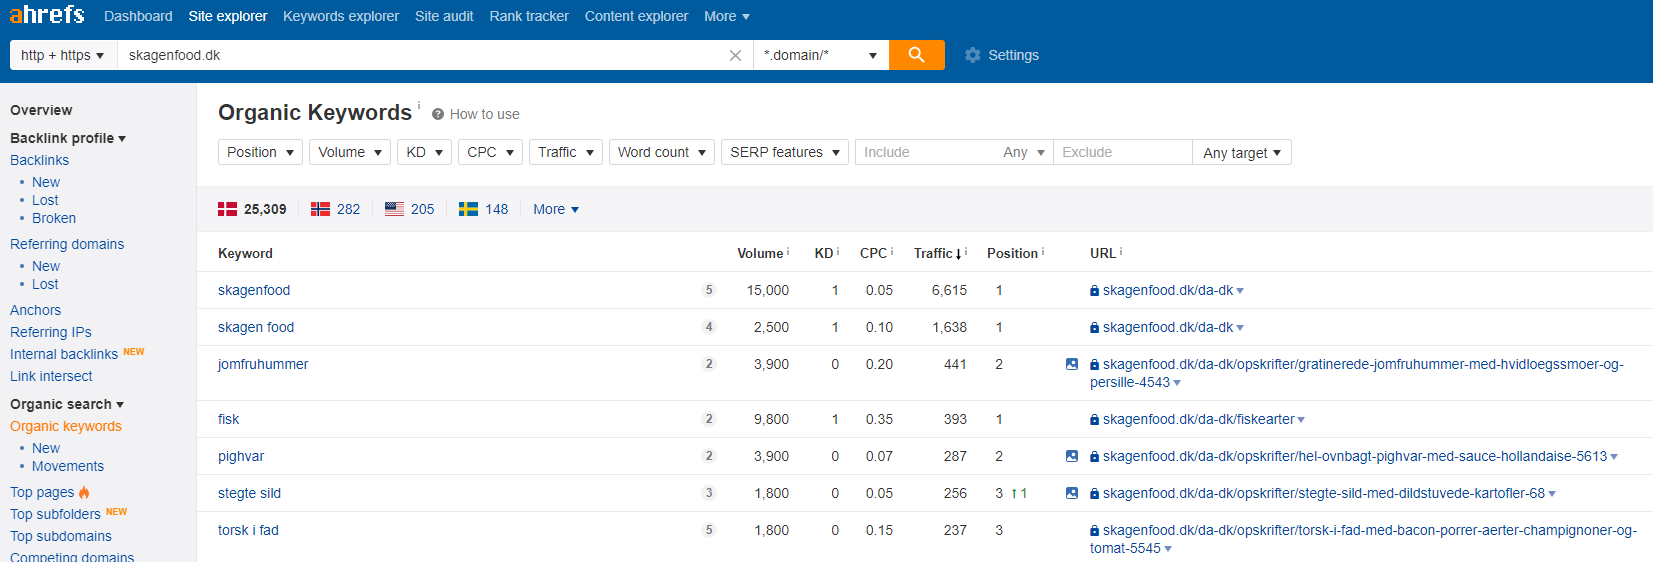Switch to Sweden flag keyword results
The height and width of the screenshot is (562, 1653).
coord(468,209)
